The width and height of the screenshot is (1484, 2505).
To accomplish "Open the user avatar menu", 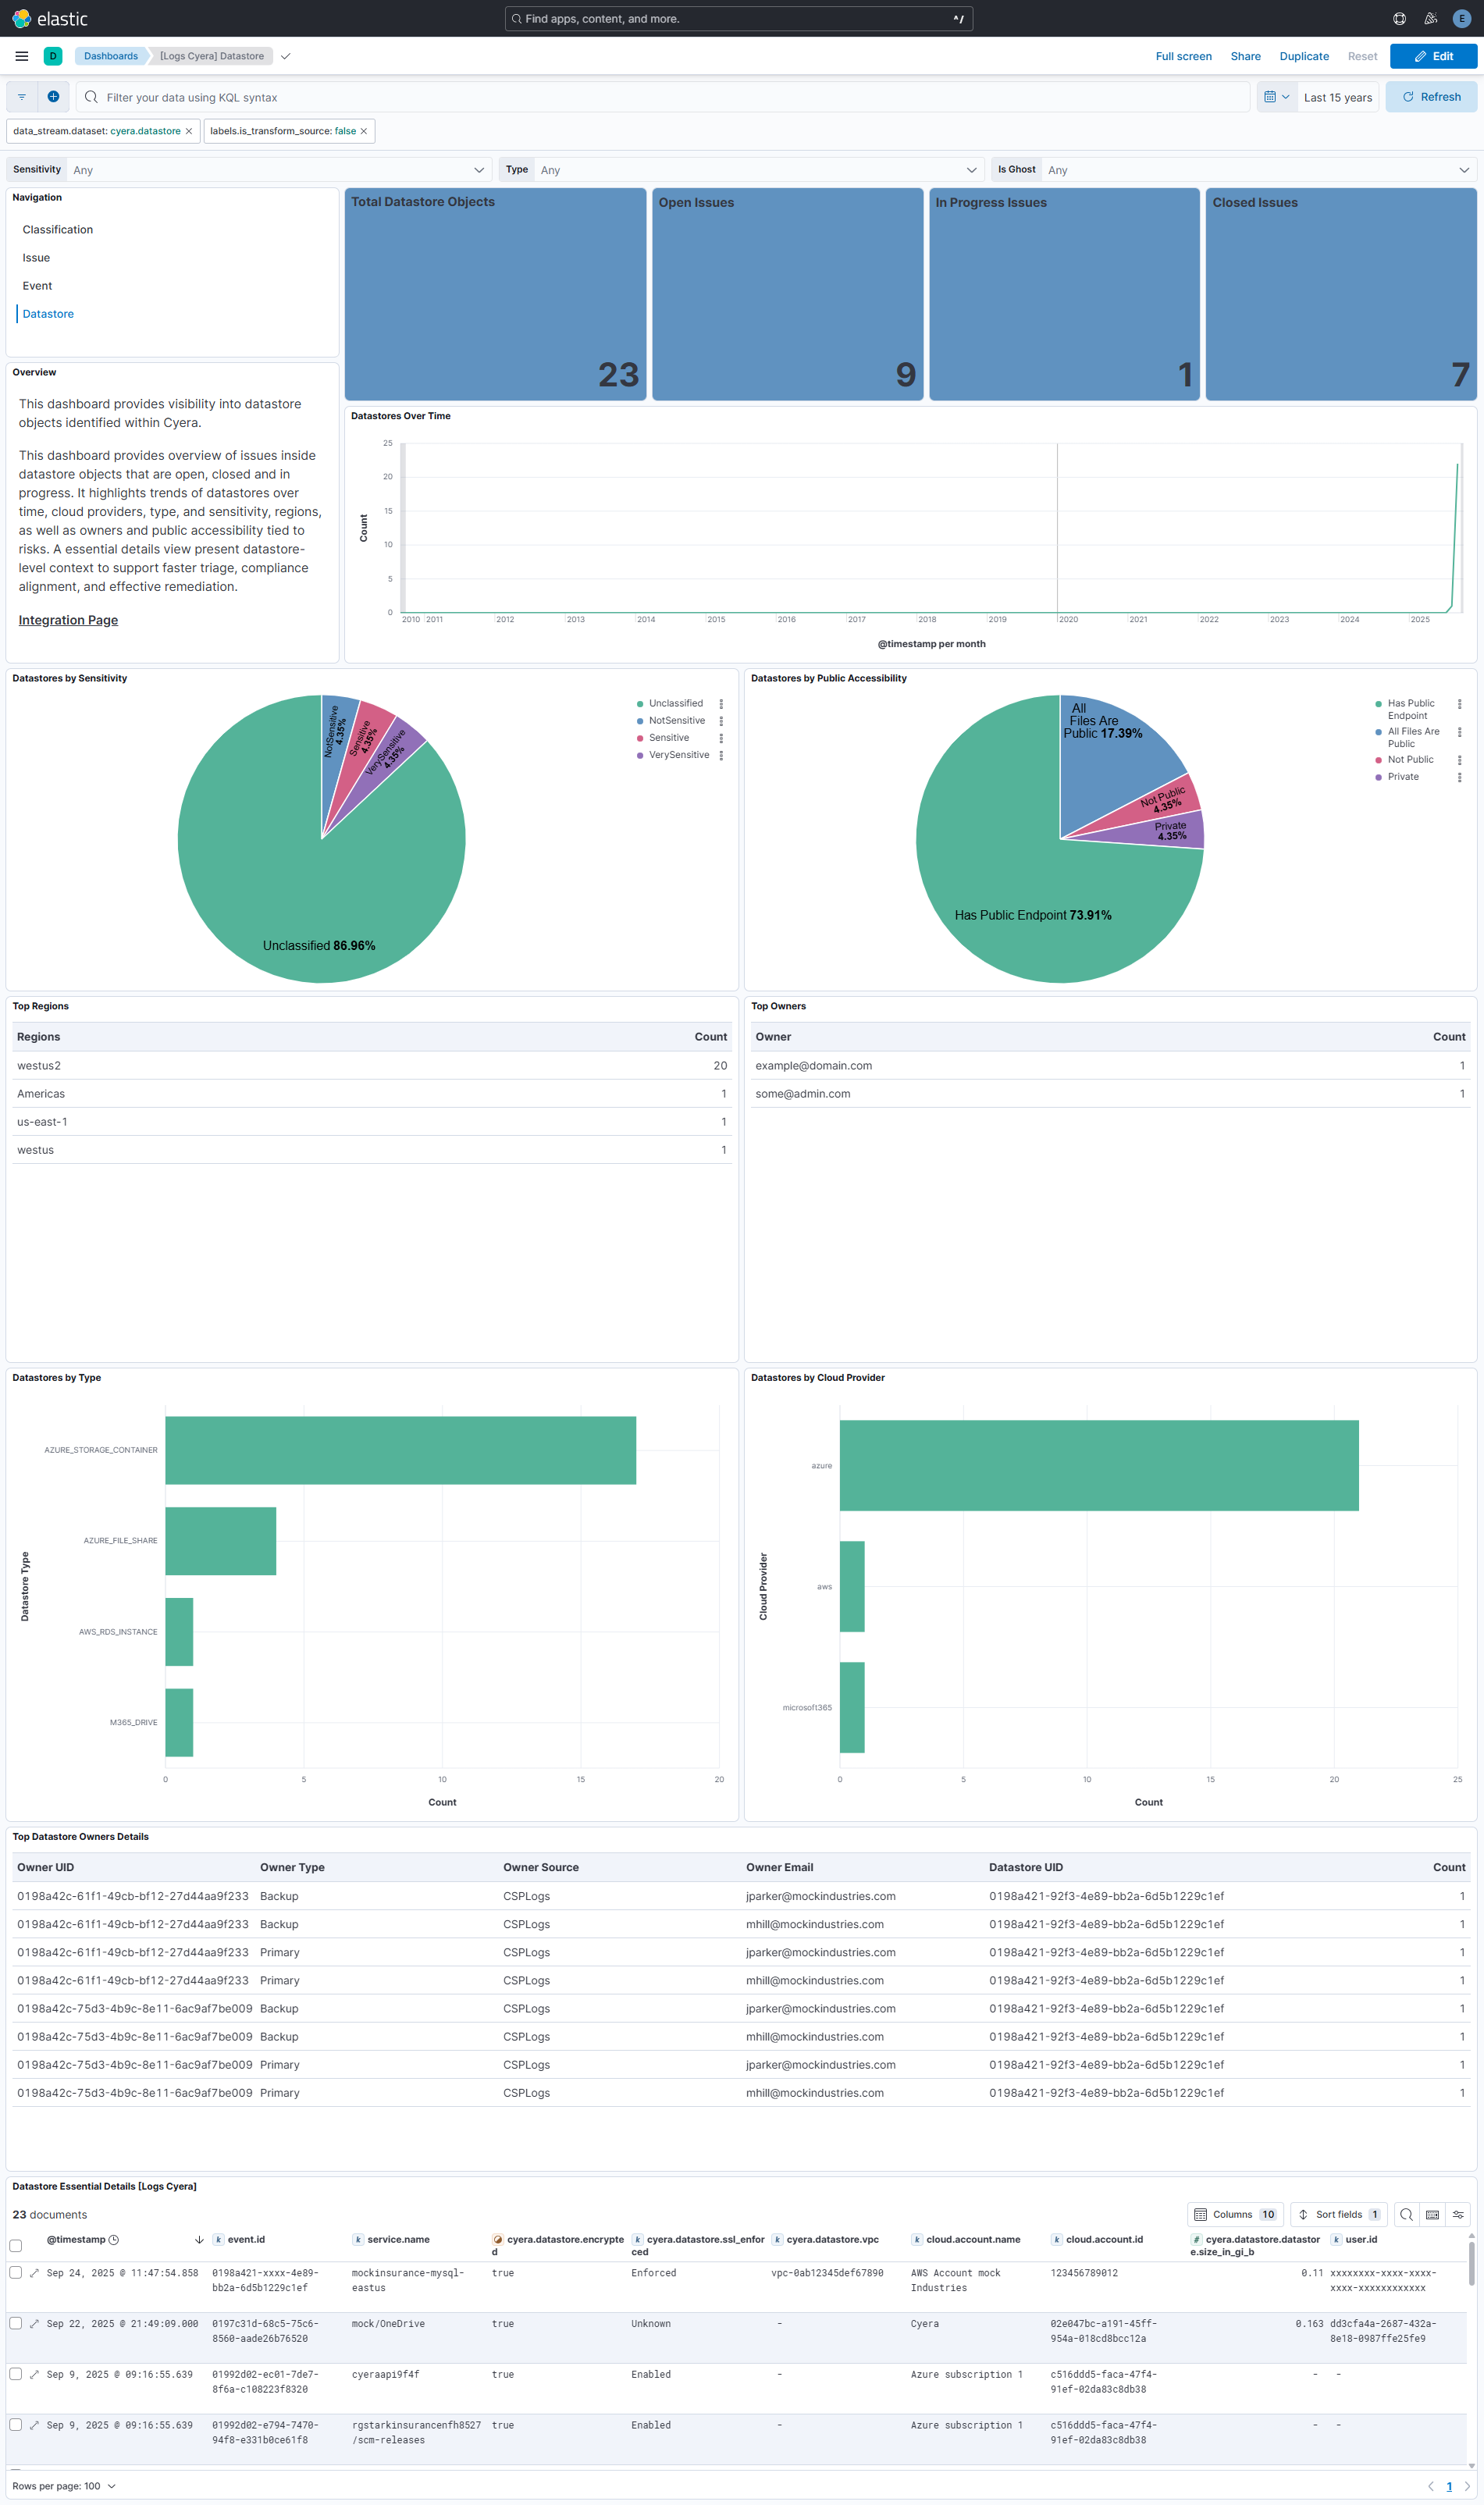I will click(x=1461, y=18).
